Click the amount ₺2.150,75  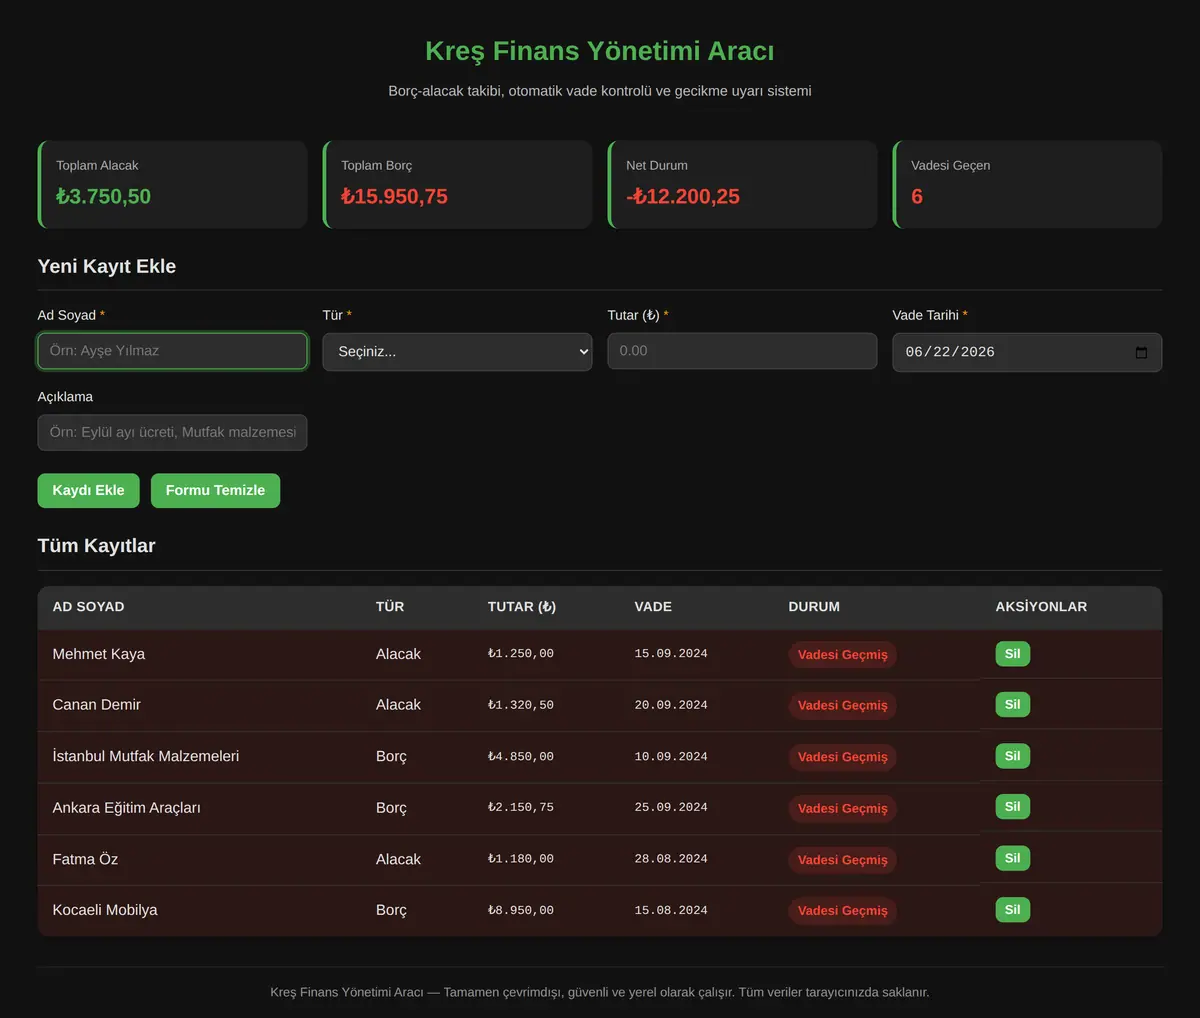click(x=520, y=807)
